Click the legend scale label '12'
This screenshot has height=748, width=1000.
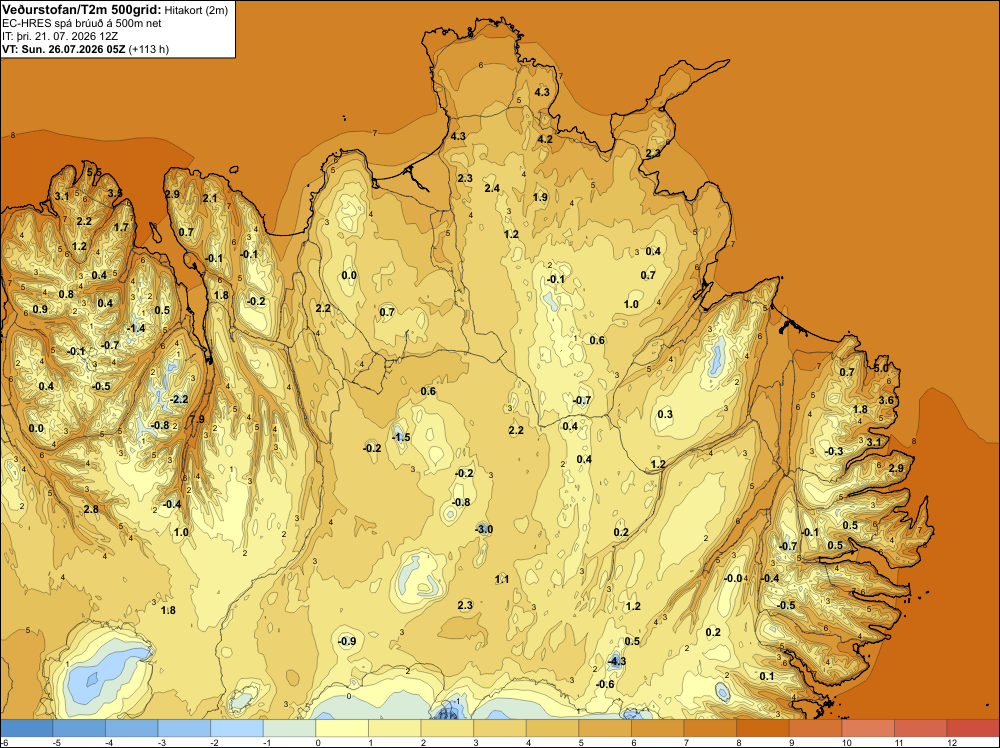[952, 742]
